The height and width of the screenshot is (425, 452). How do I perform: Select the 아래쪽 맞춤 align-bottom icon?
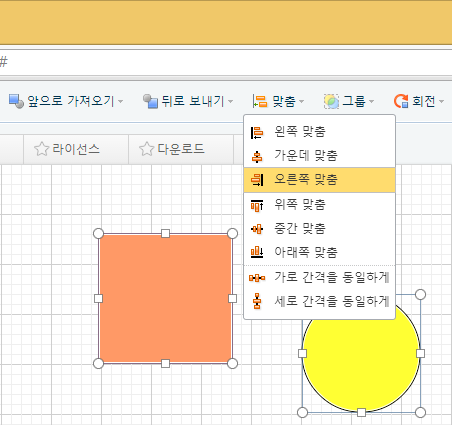pyautogui.click(x=257, y=252)
